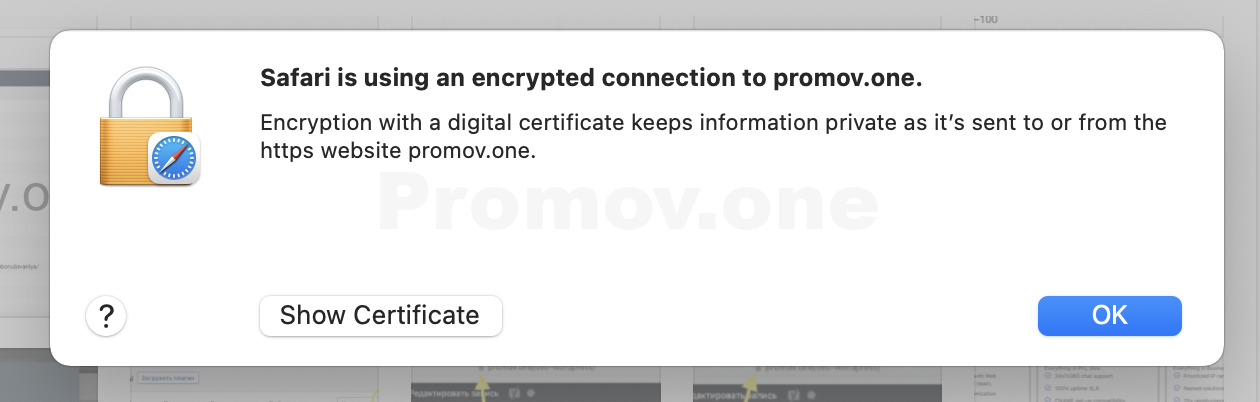This screenshot has height=402, width=1260.
Task: Click the encryption description paragraph
Action: tap(713, 137)
